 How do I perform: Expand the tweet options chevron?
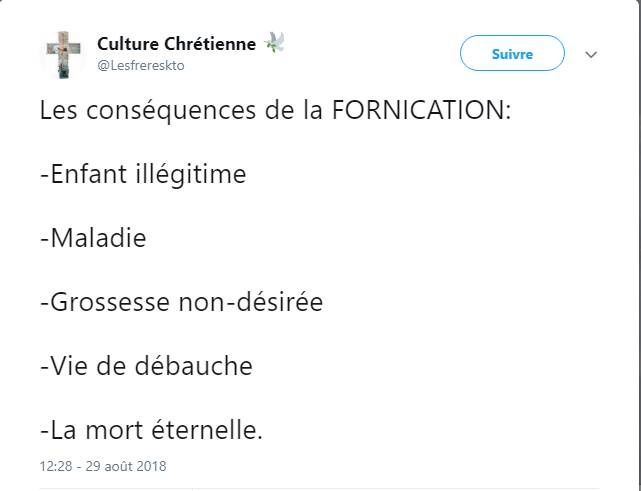(591, 54)
